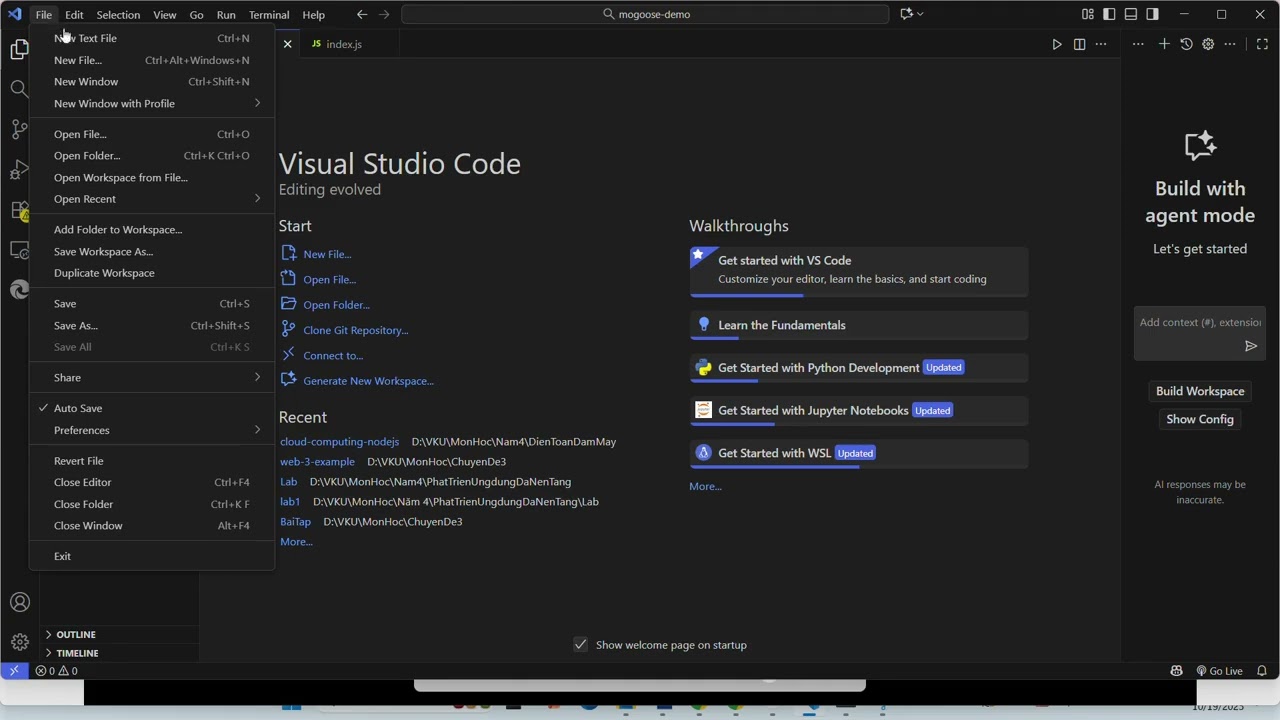
Task: Uncheck Show welcome page on startup
Action: [580, 644]
